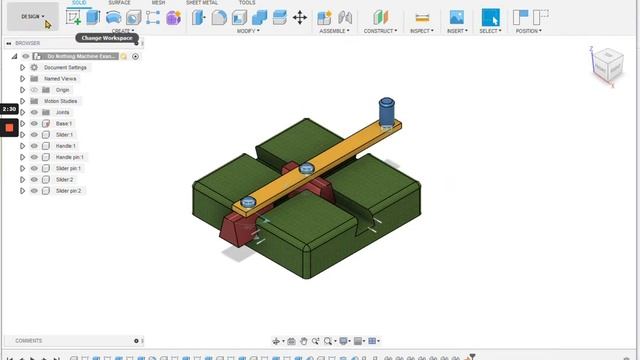Open the Modify dropdown menu
Screen dimensions: 640x360
[x=248, y=31]
